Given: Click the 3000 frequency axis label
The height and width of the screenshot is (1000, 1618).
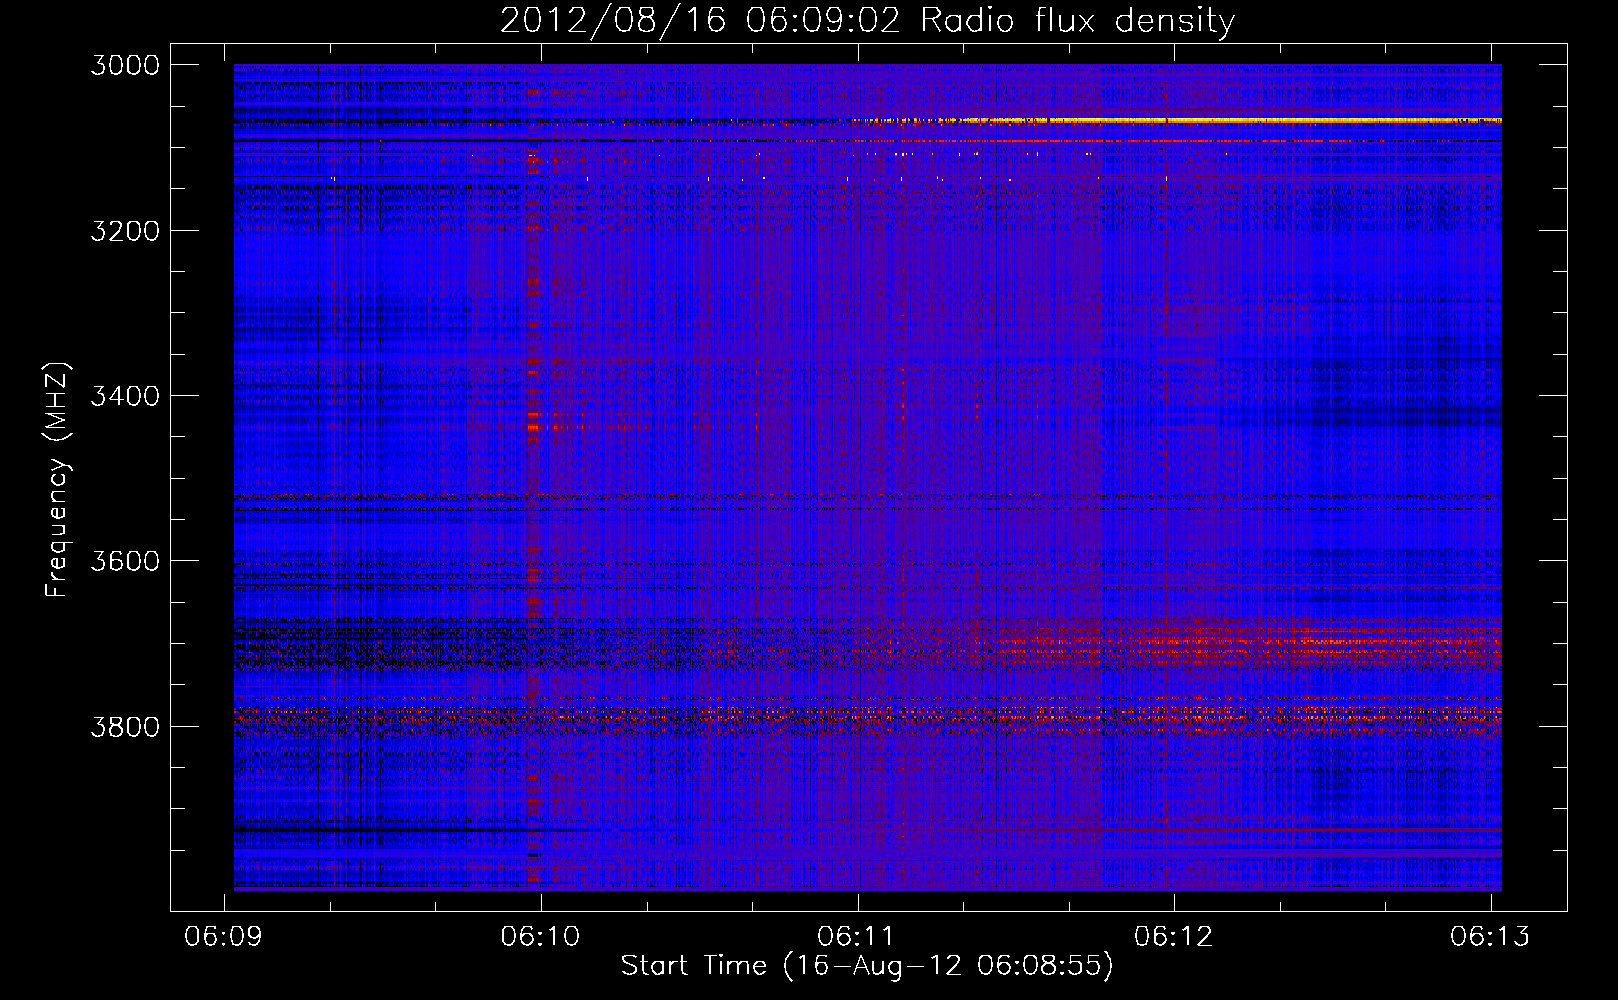Looking at the screenshot, I should coord(125,65).
